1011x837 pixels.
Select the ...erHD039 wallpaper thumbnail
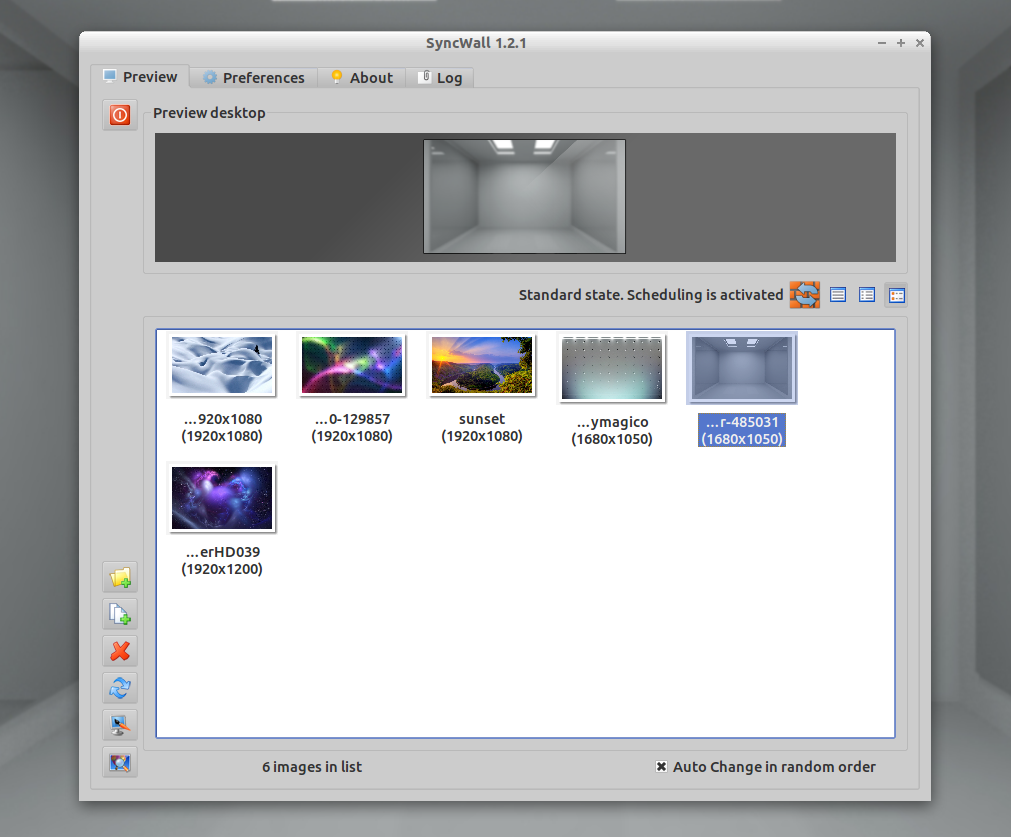221,498
